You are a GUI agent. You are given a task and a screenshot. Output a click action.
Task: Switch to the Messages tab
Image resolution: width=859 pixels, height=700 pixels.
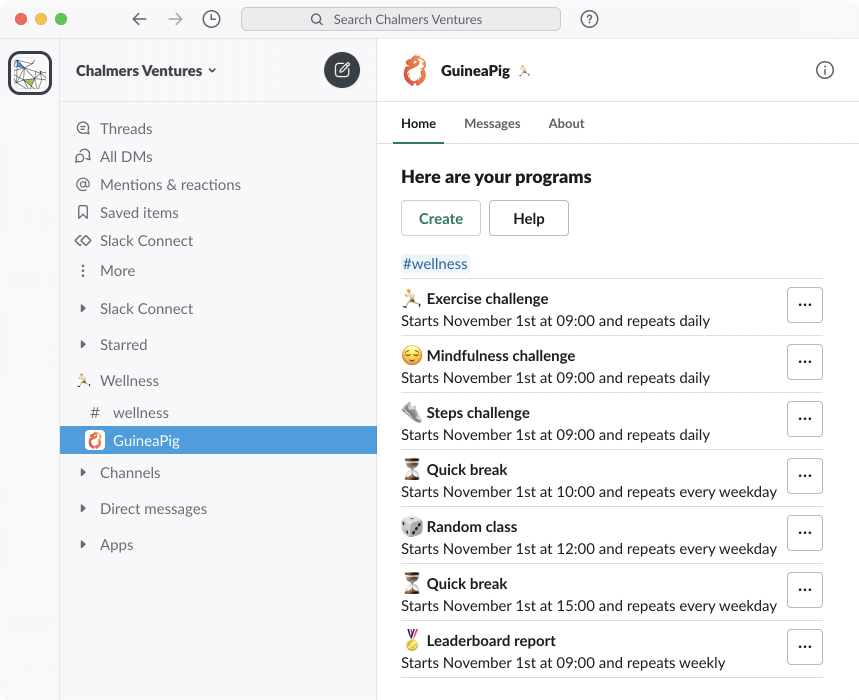point(492,124)
